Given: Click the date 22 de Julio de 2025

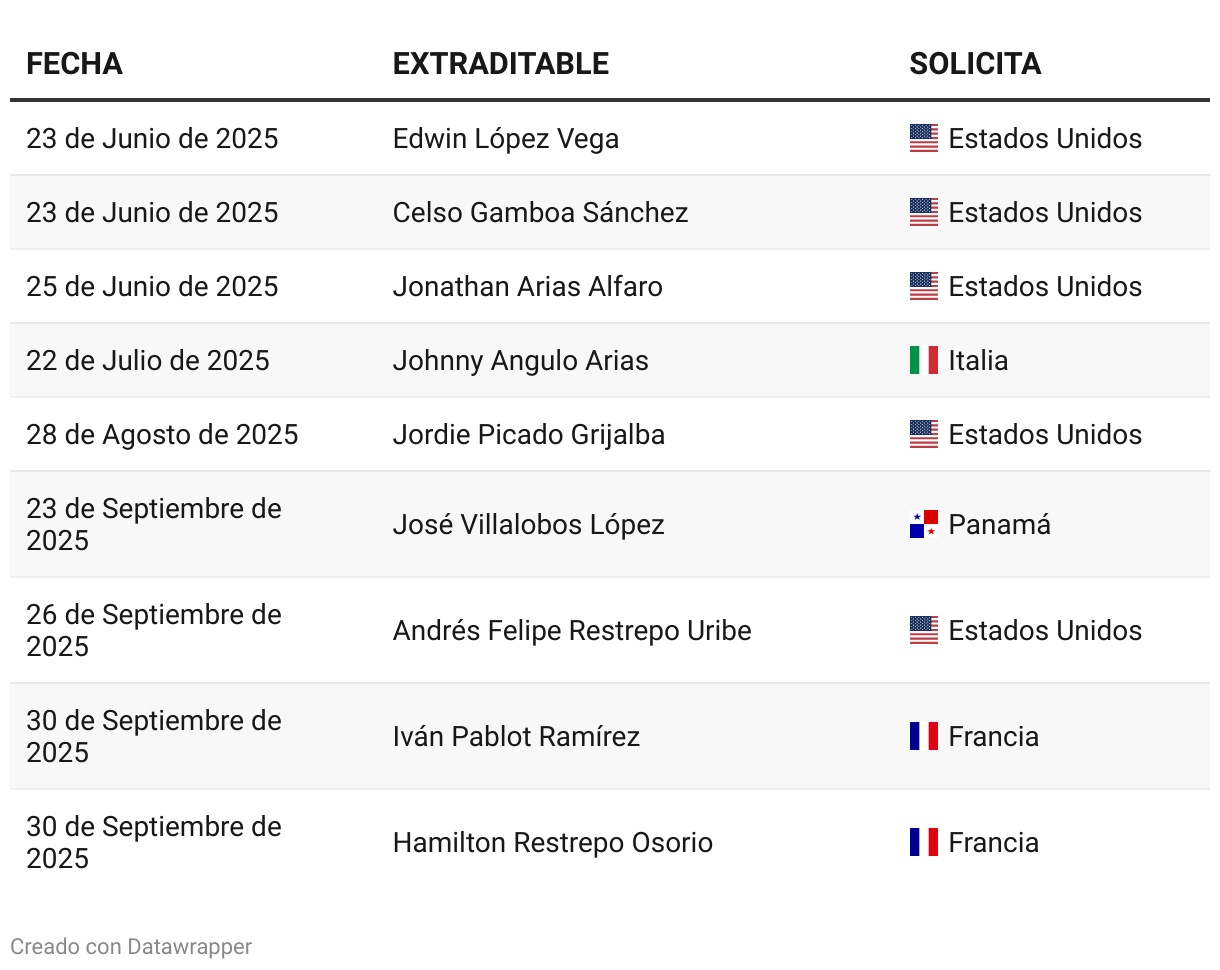Looking at the screenshot, I should tap(148, 360).
